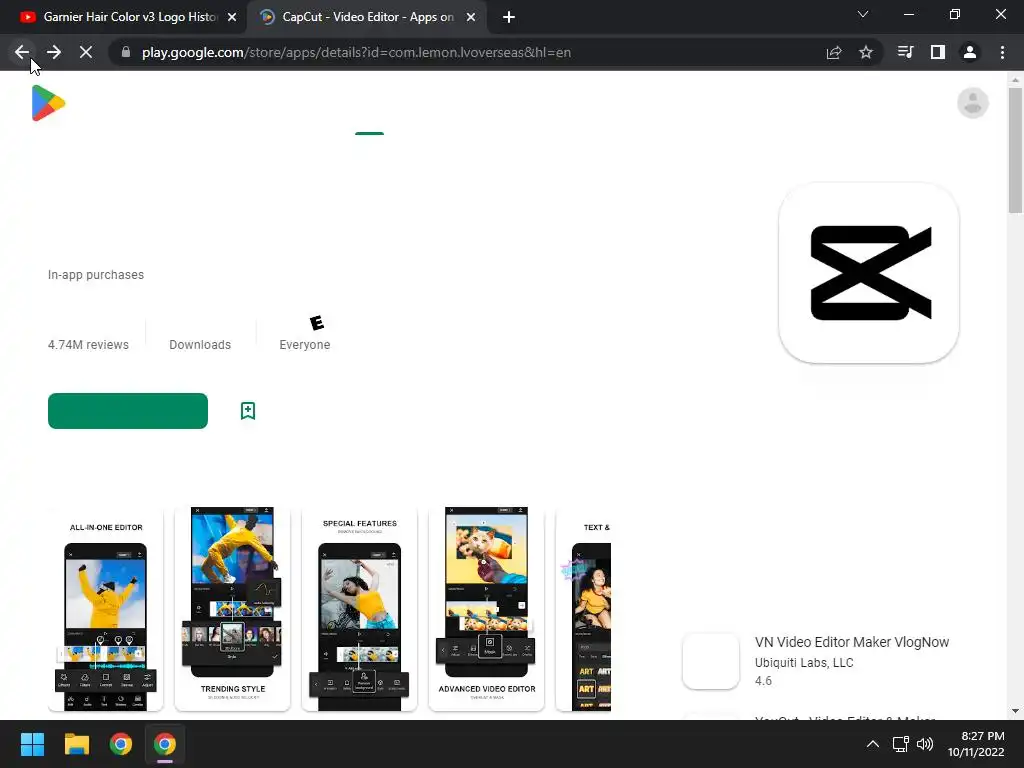The image size is (1024, 768).
Task: Select the CapCut - Video Editor tab
Action: pyautogui.click(x=366, y=17)
